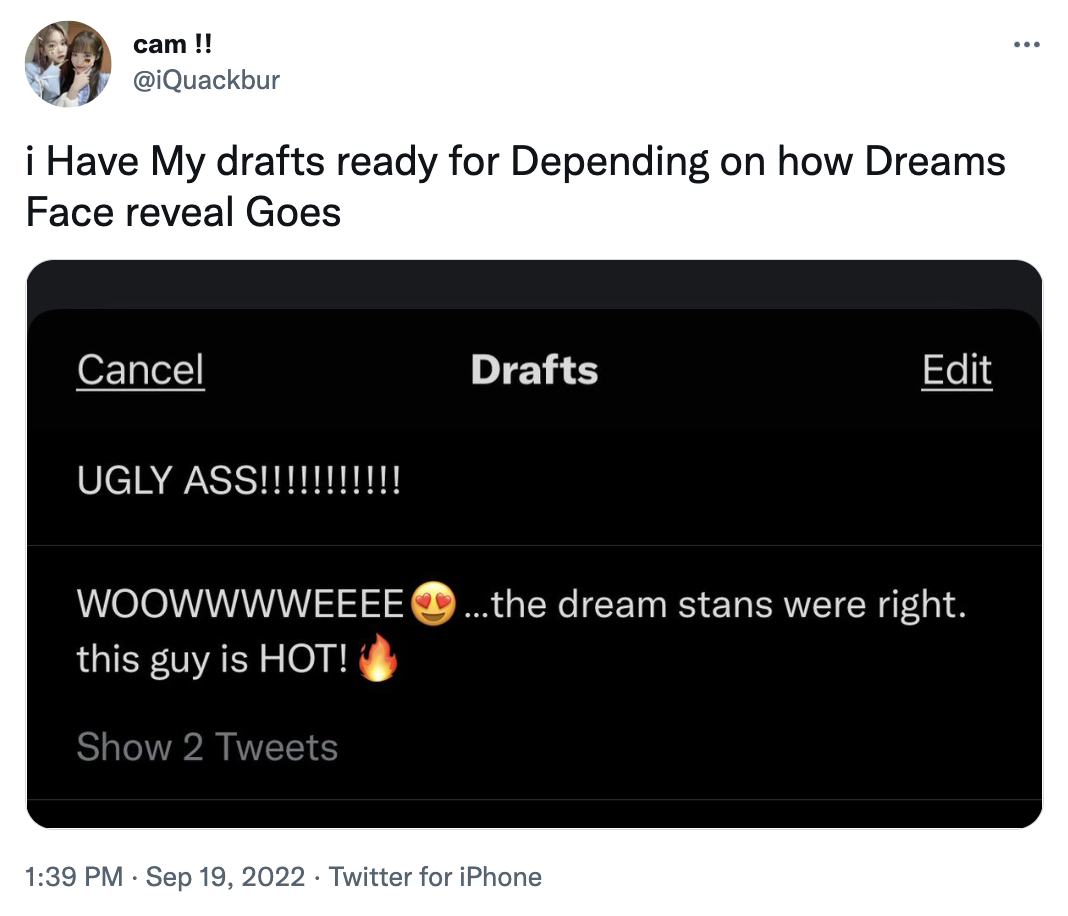This screenshot has width=1068, height=916.
Task: Select the "WOOWWWWEEEE" draft text
Action: tap(242, 605)
